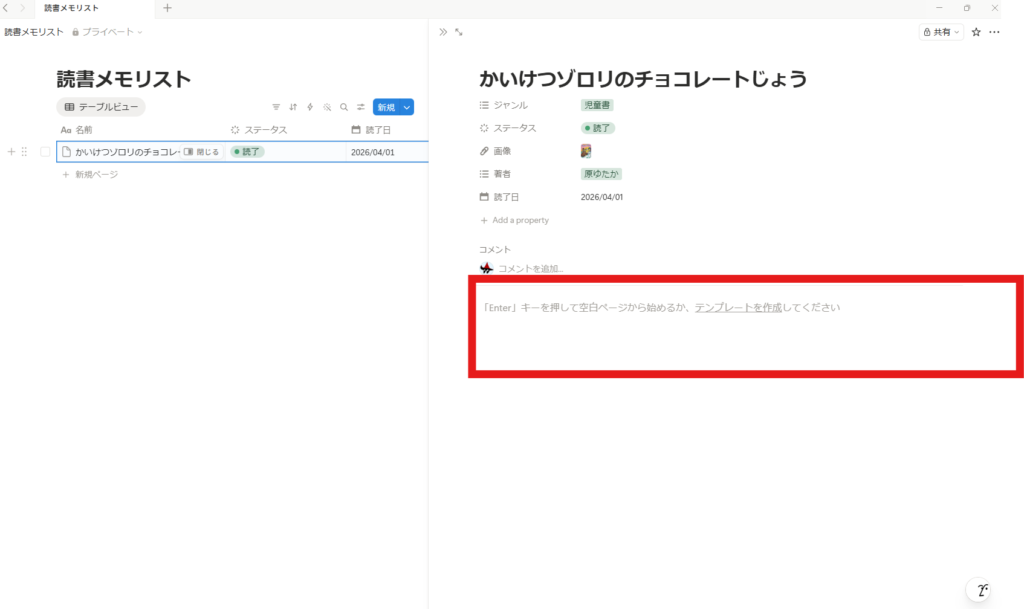Select the テーブルビュー view tab

pos(101,107)
